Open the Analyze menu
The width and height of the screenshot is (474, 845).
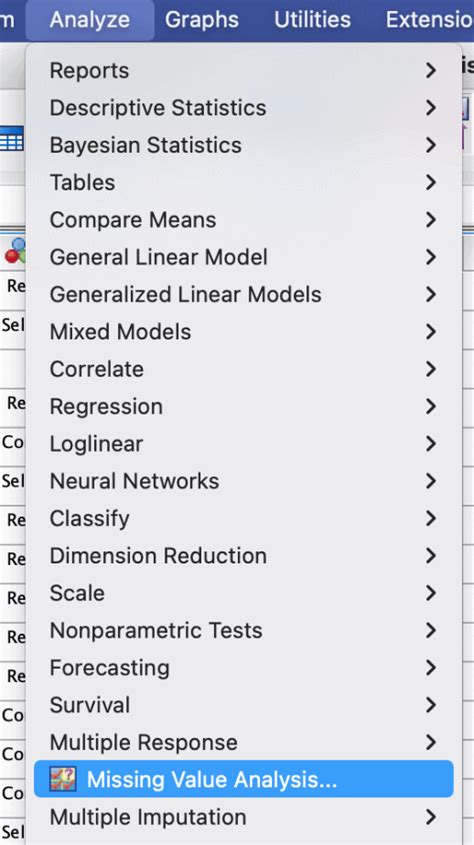[x=89, y=20]
